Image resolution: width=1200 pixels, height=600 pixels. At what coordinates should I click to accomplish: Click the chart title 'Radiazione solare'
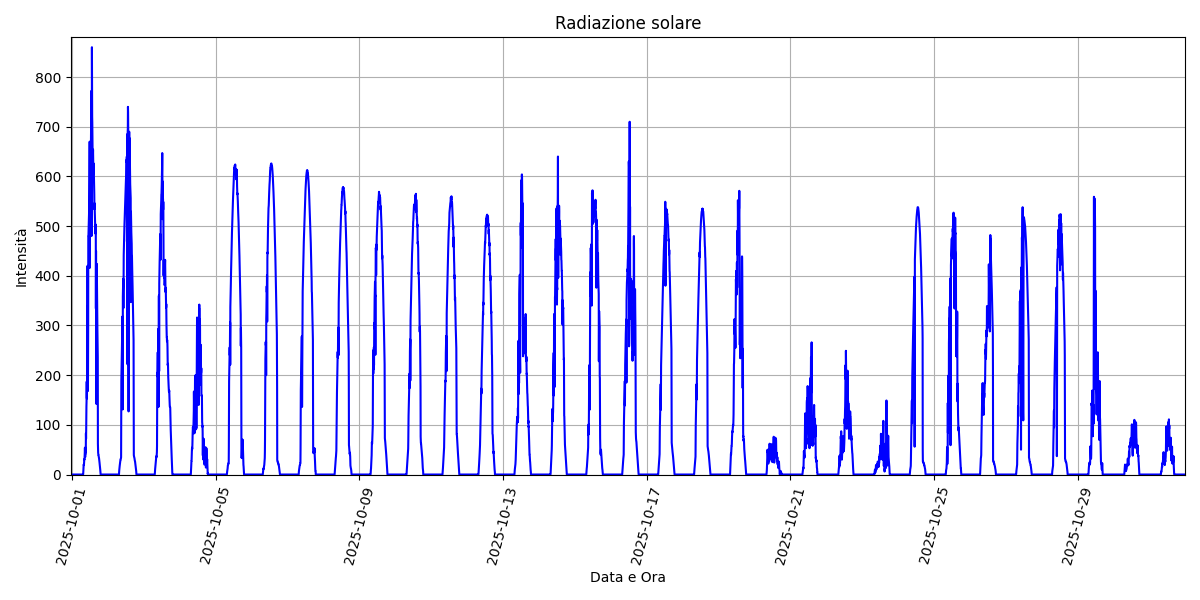628,23
